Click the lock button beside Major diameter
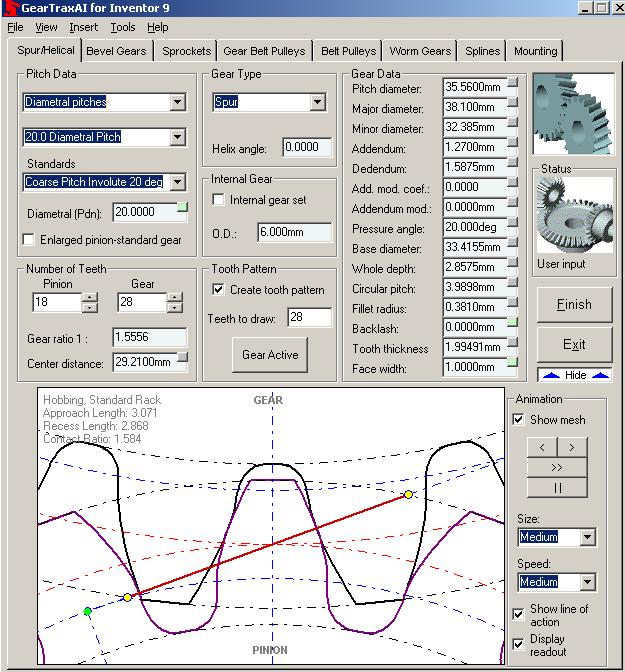 (512, 102)
